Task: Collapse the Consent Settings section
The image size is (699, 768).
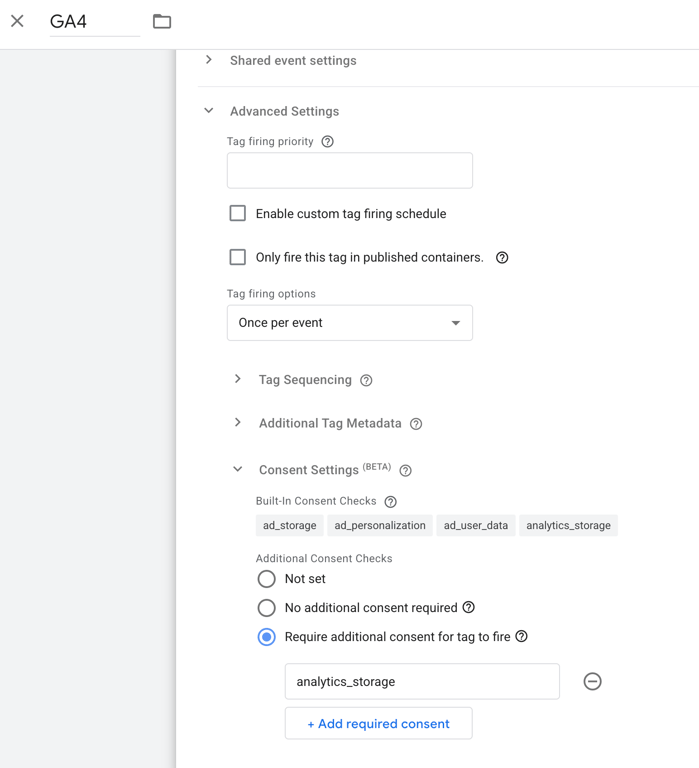Action: coord(238,469)
